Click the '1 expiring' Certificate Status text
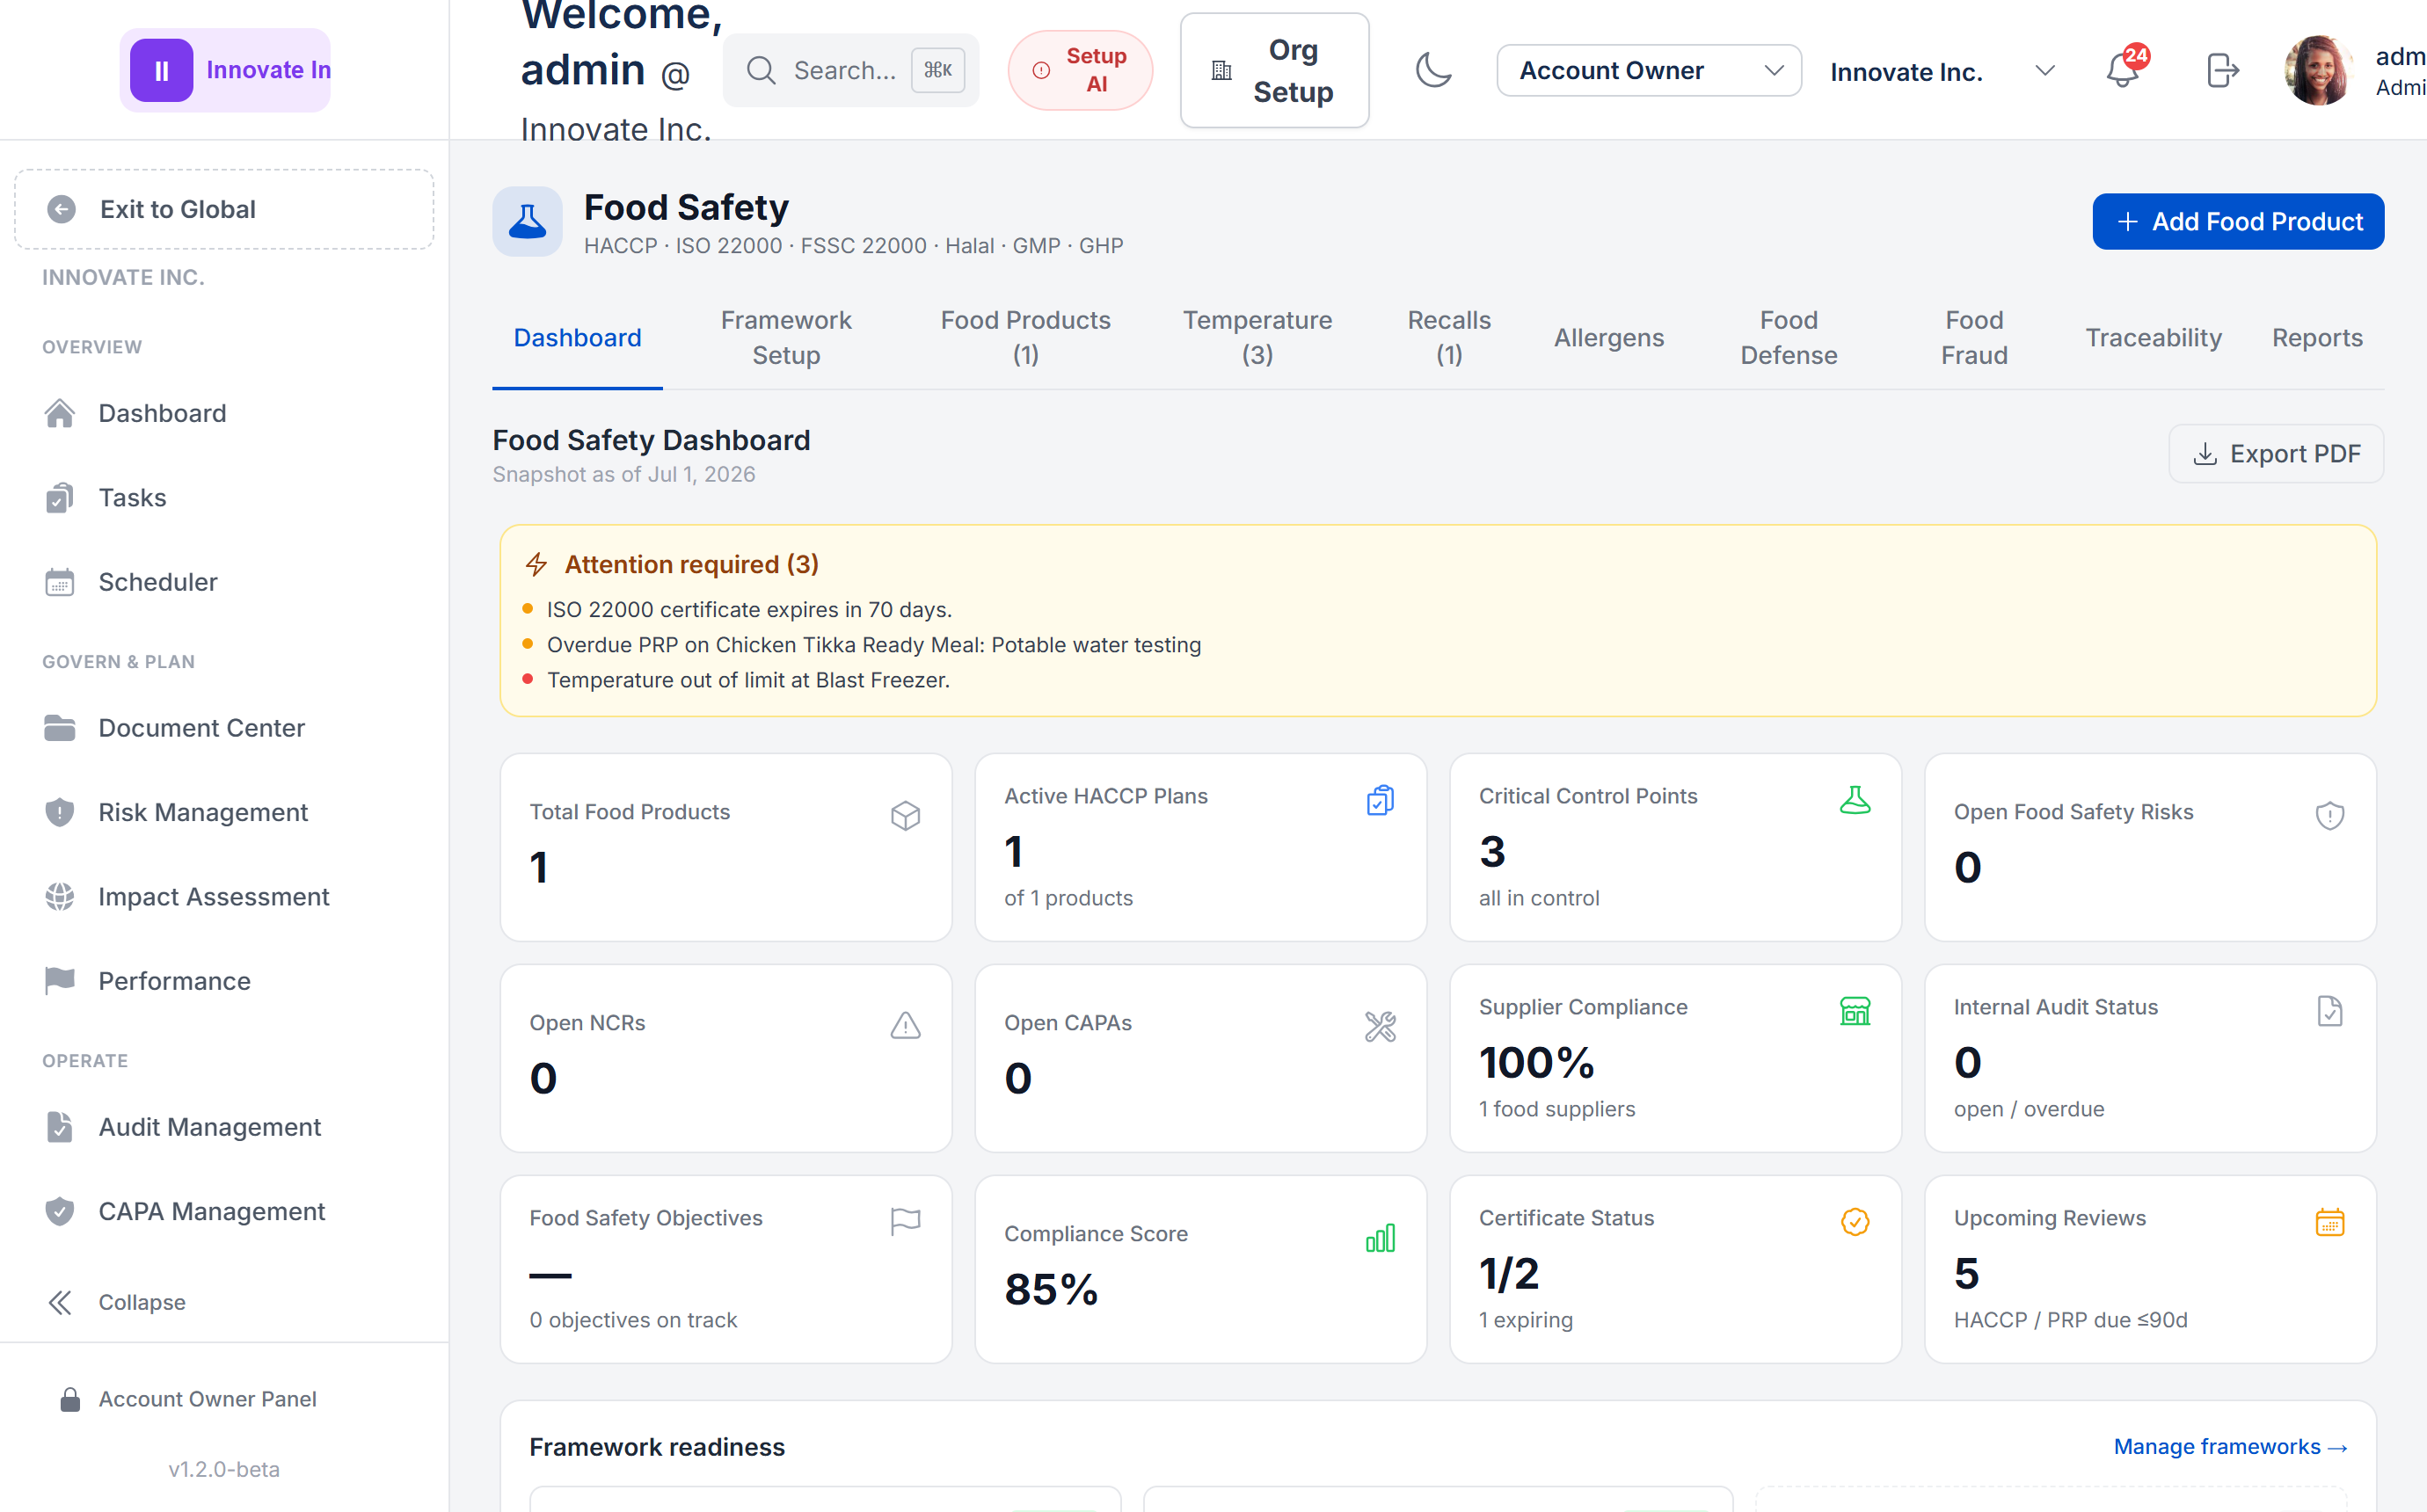The width and height of the screenshot is (2427, 1512). coord(1526,1320)
